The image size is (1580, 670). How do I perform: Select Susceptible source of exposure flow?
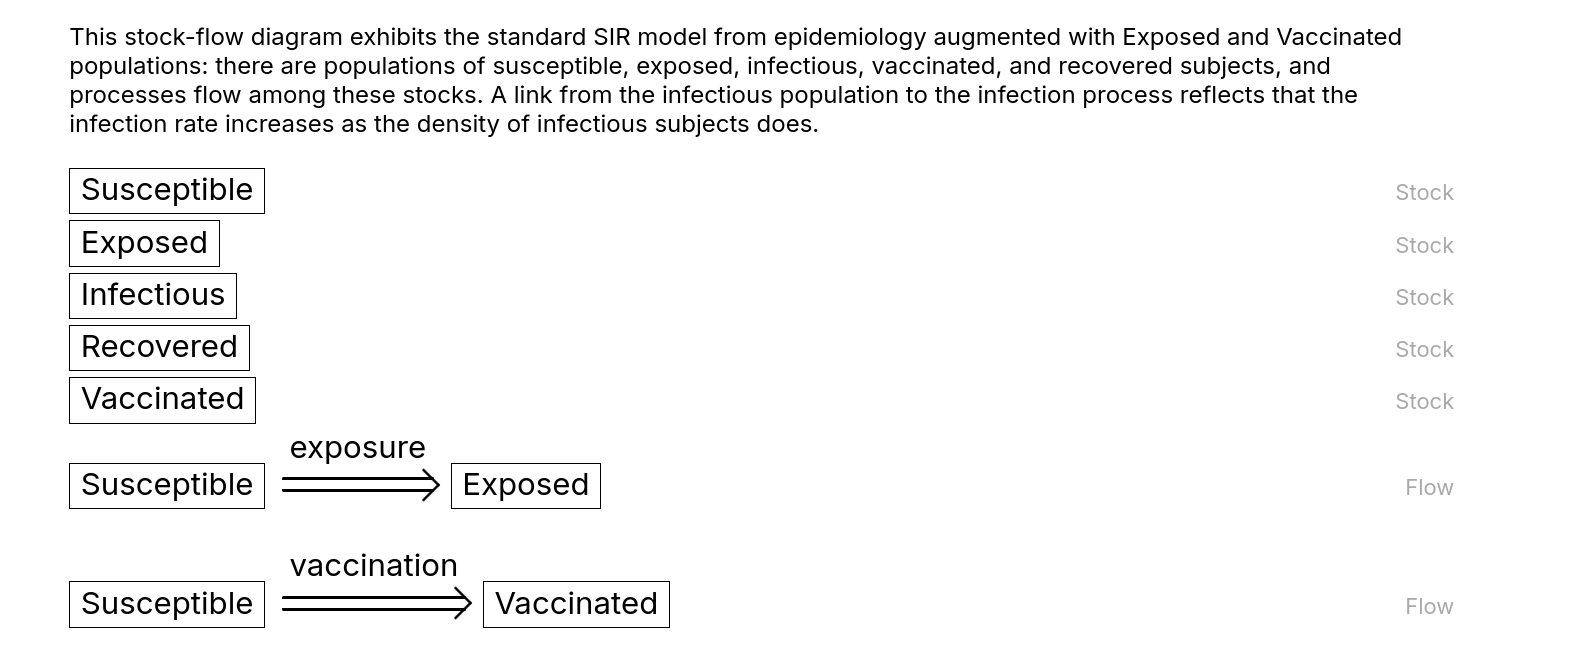(x=167, y=486)
